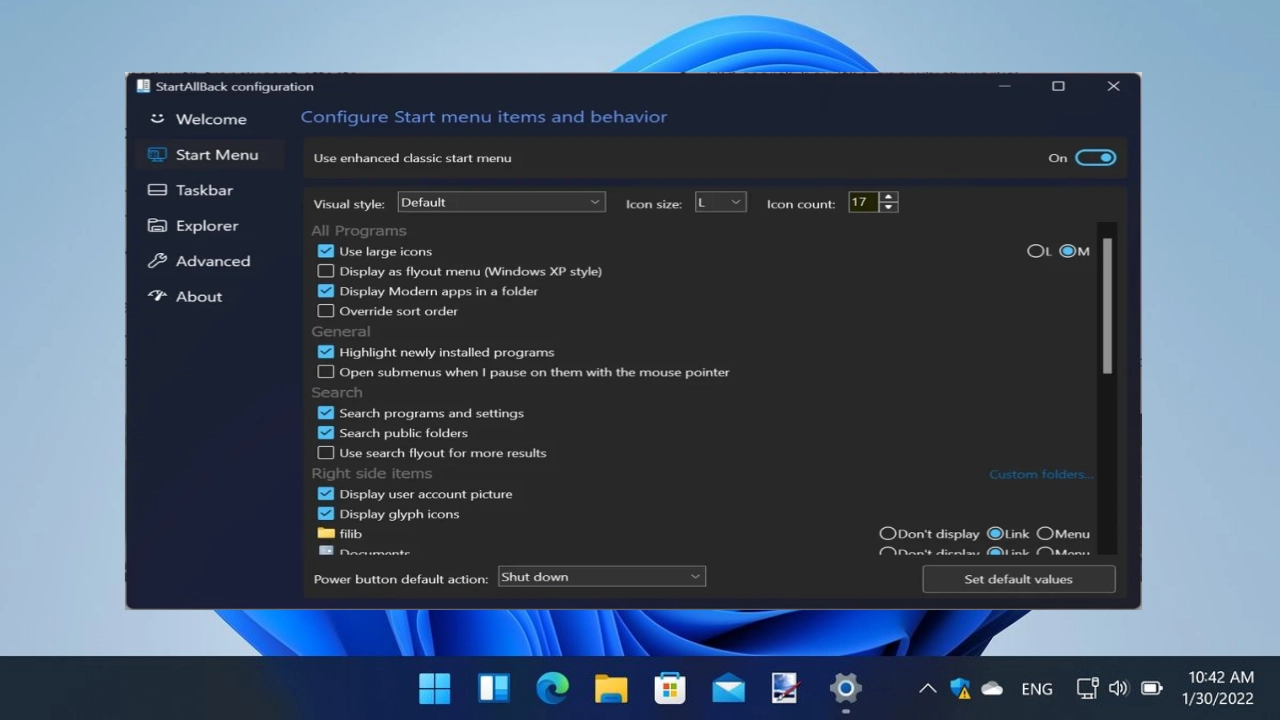Select the L radio for large icons

click(x=1035, y=251)
